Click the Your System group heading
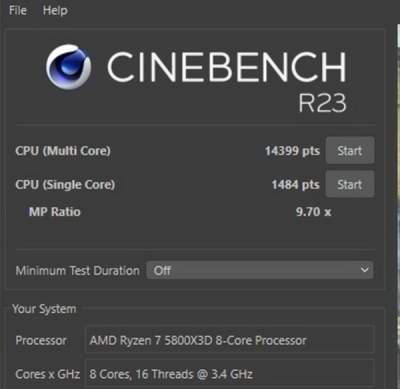 tap(44, 309)
